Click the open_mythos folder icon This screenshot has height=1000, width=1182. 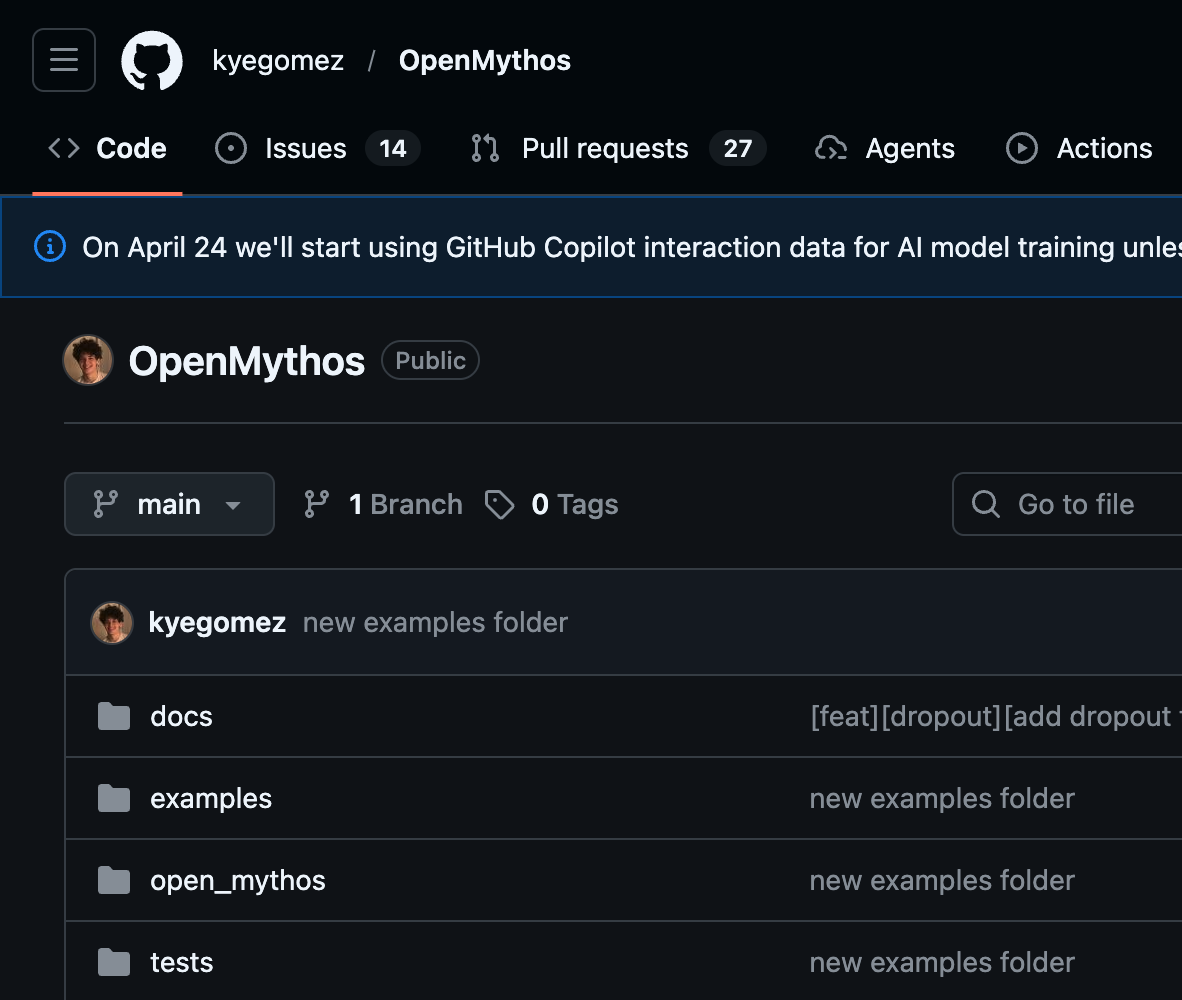tap(114, 880)
